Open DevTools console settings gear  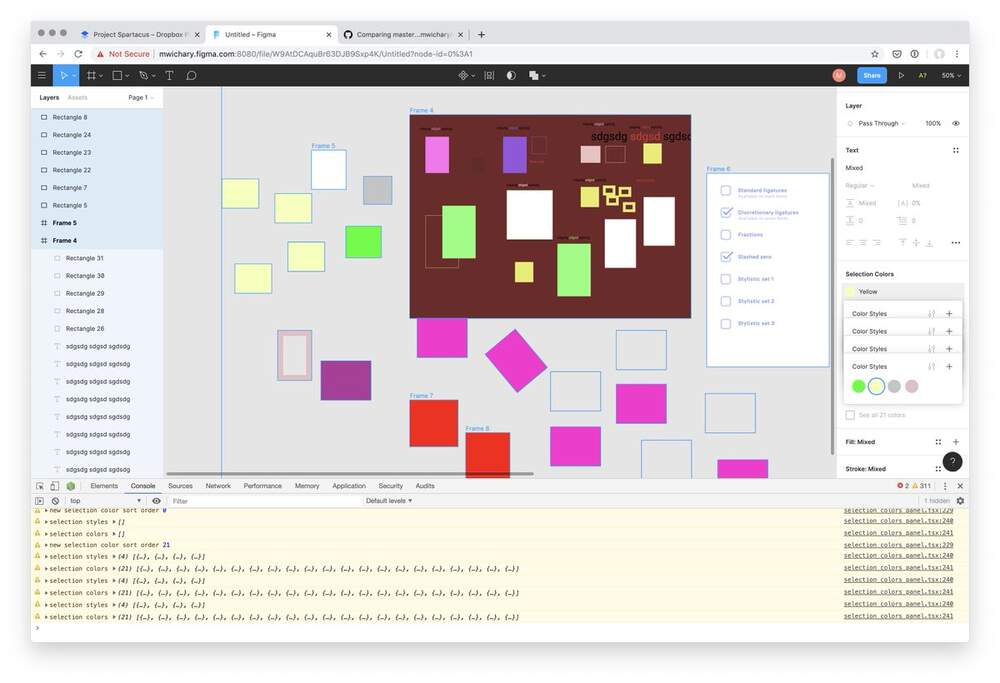960,500
